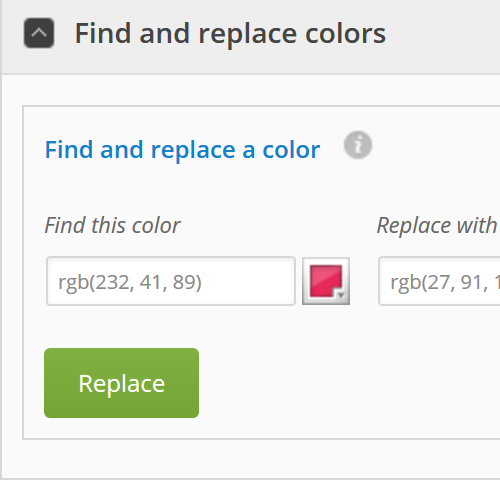Place cursor in the Replace with textbox
500x500 pixels.
(439, 281)
